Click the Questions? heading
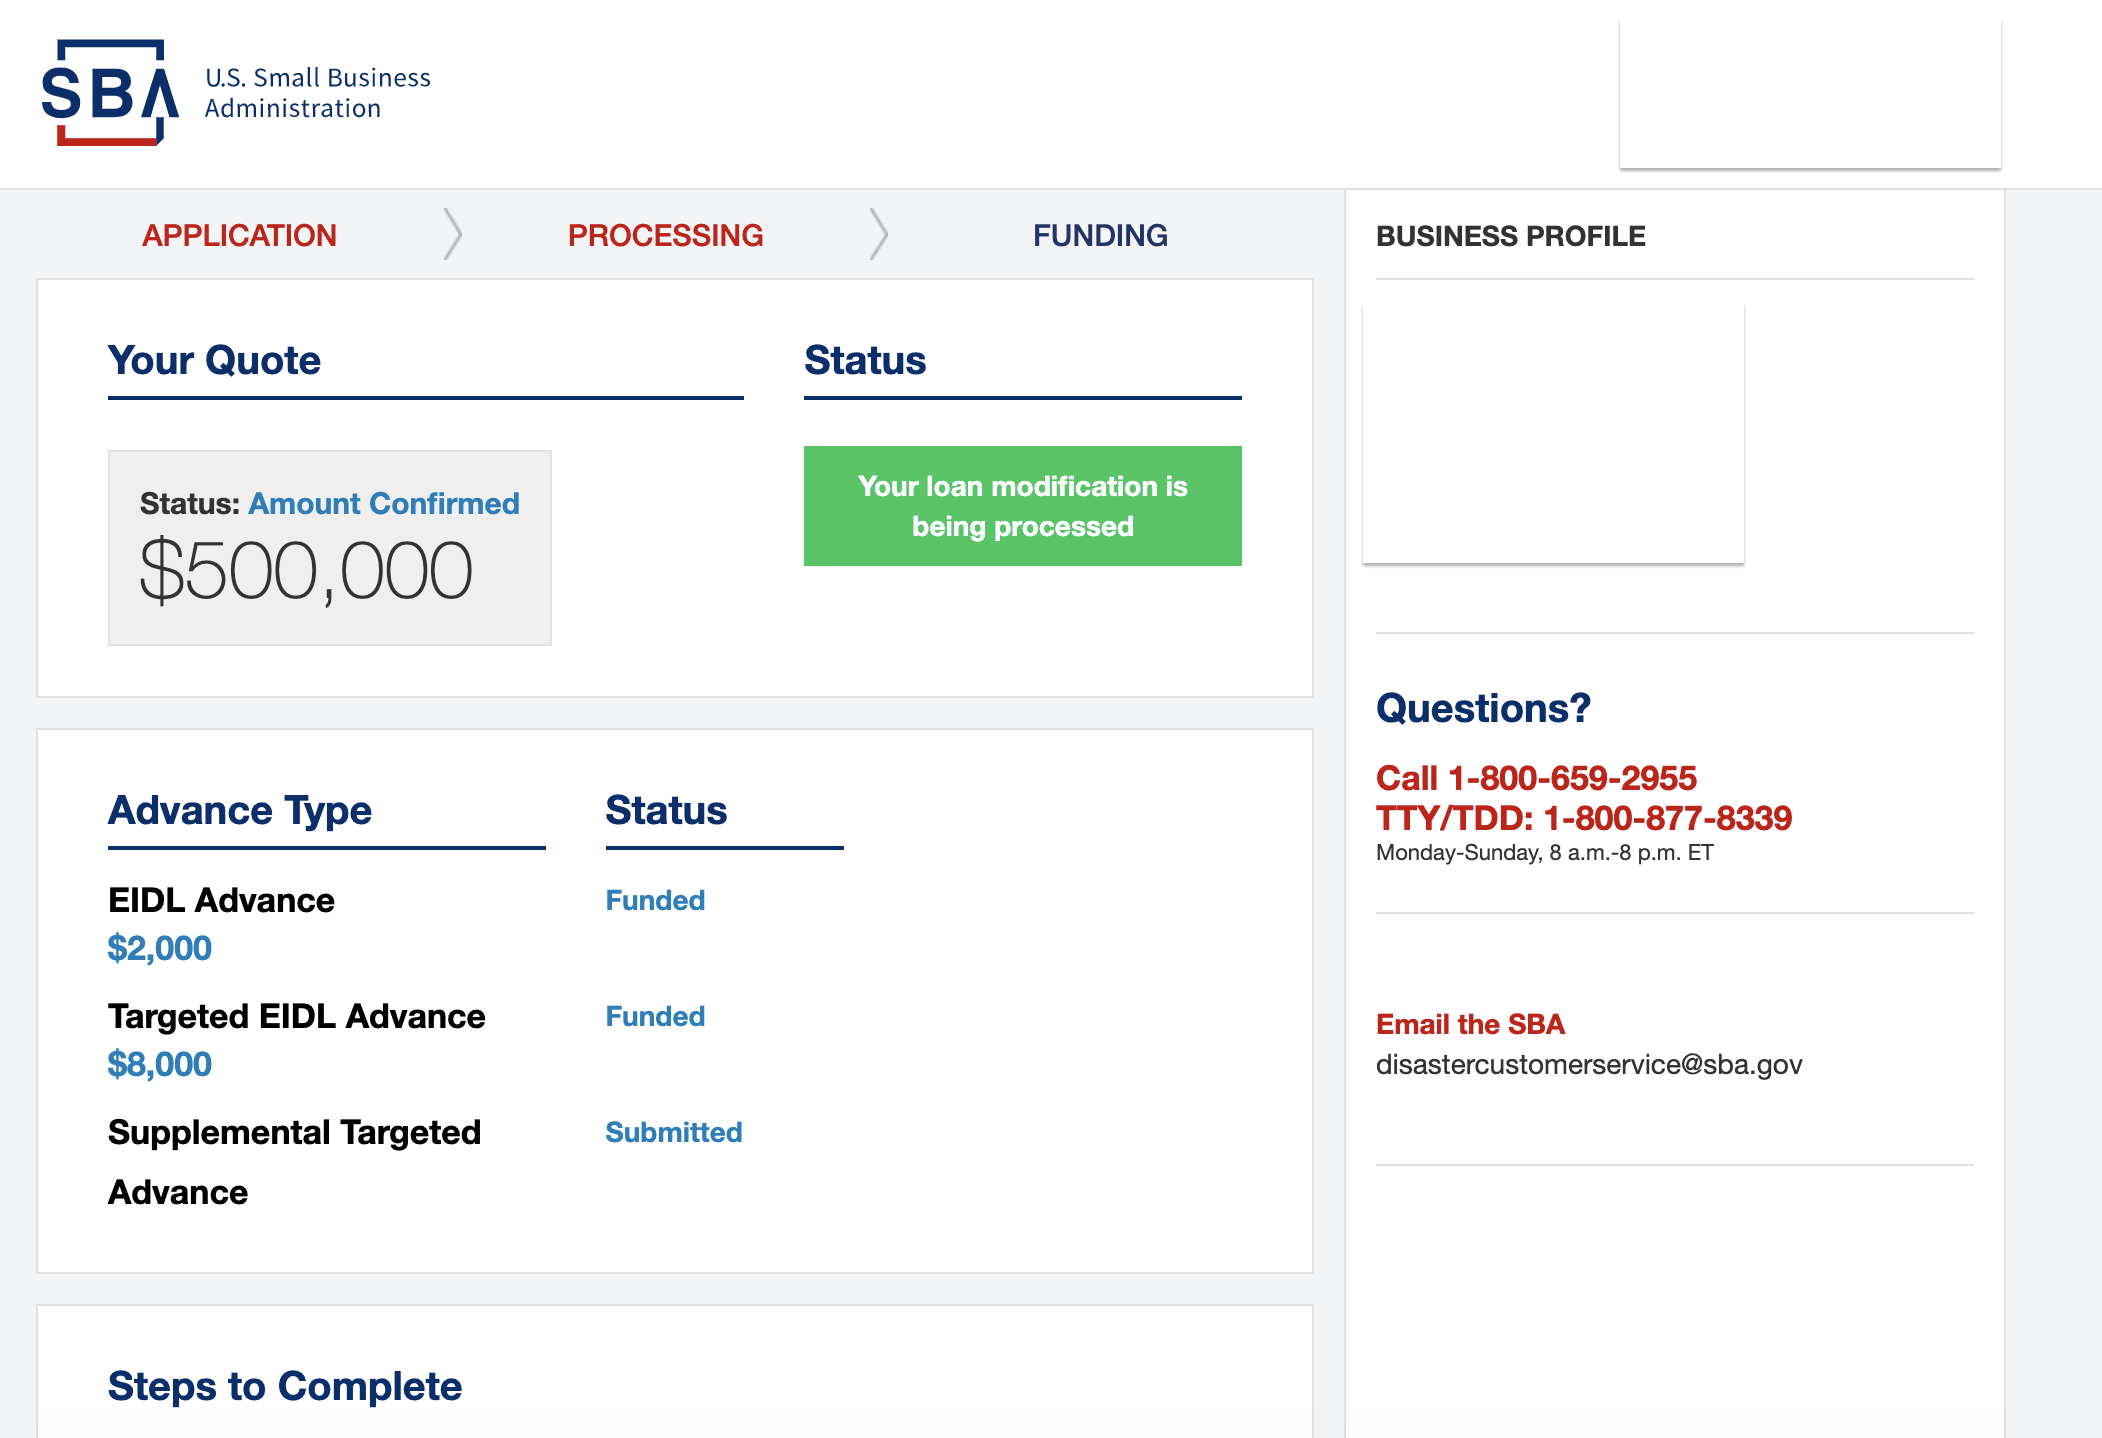Image resolution: width=2102 pixels, height=1438 pixels. (1483, 708)
